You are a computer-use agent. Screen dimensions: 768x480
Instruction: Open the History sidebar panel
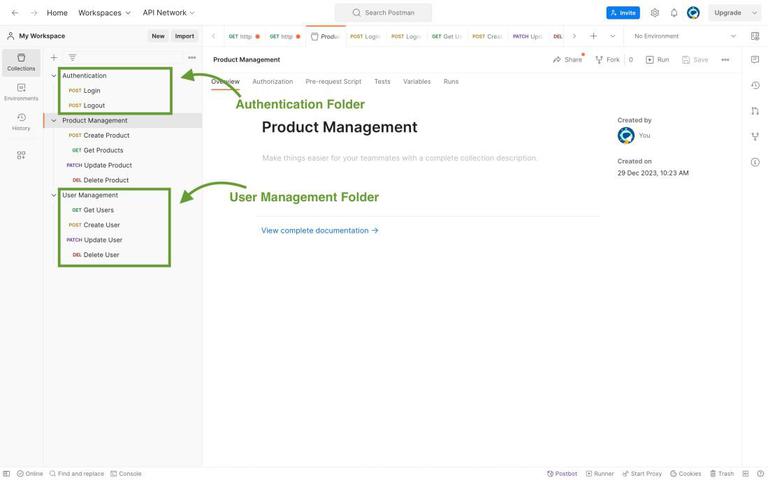pyautogui.click(x=21, y=122)
